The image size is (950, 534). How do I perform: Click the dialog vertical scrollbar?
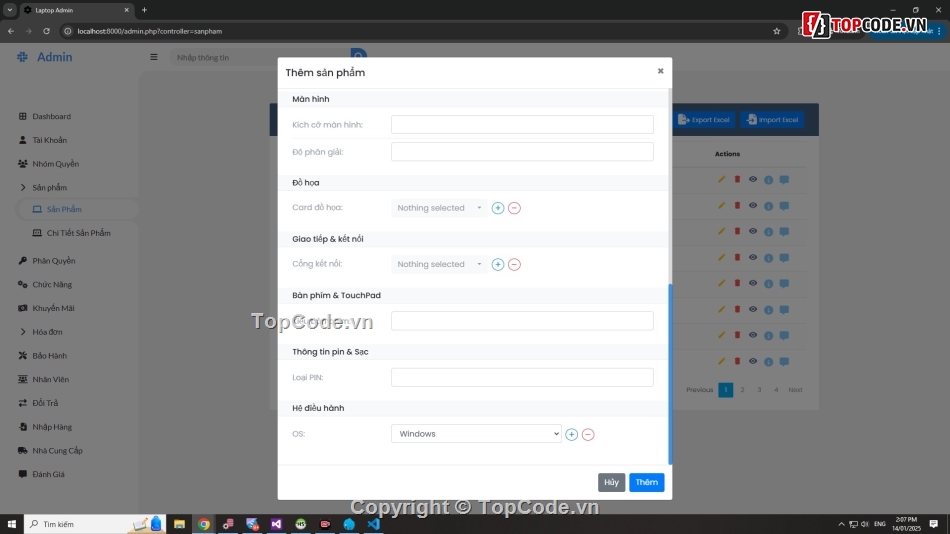pos(670,373)
